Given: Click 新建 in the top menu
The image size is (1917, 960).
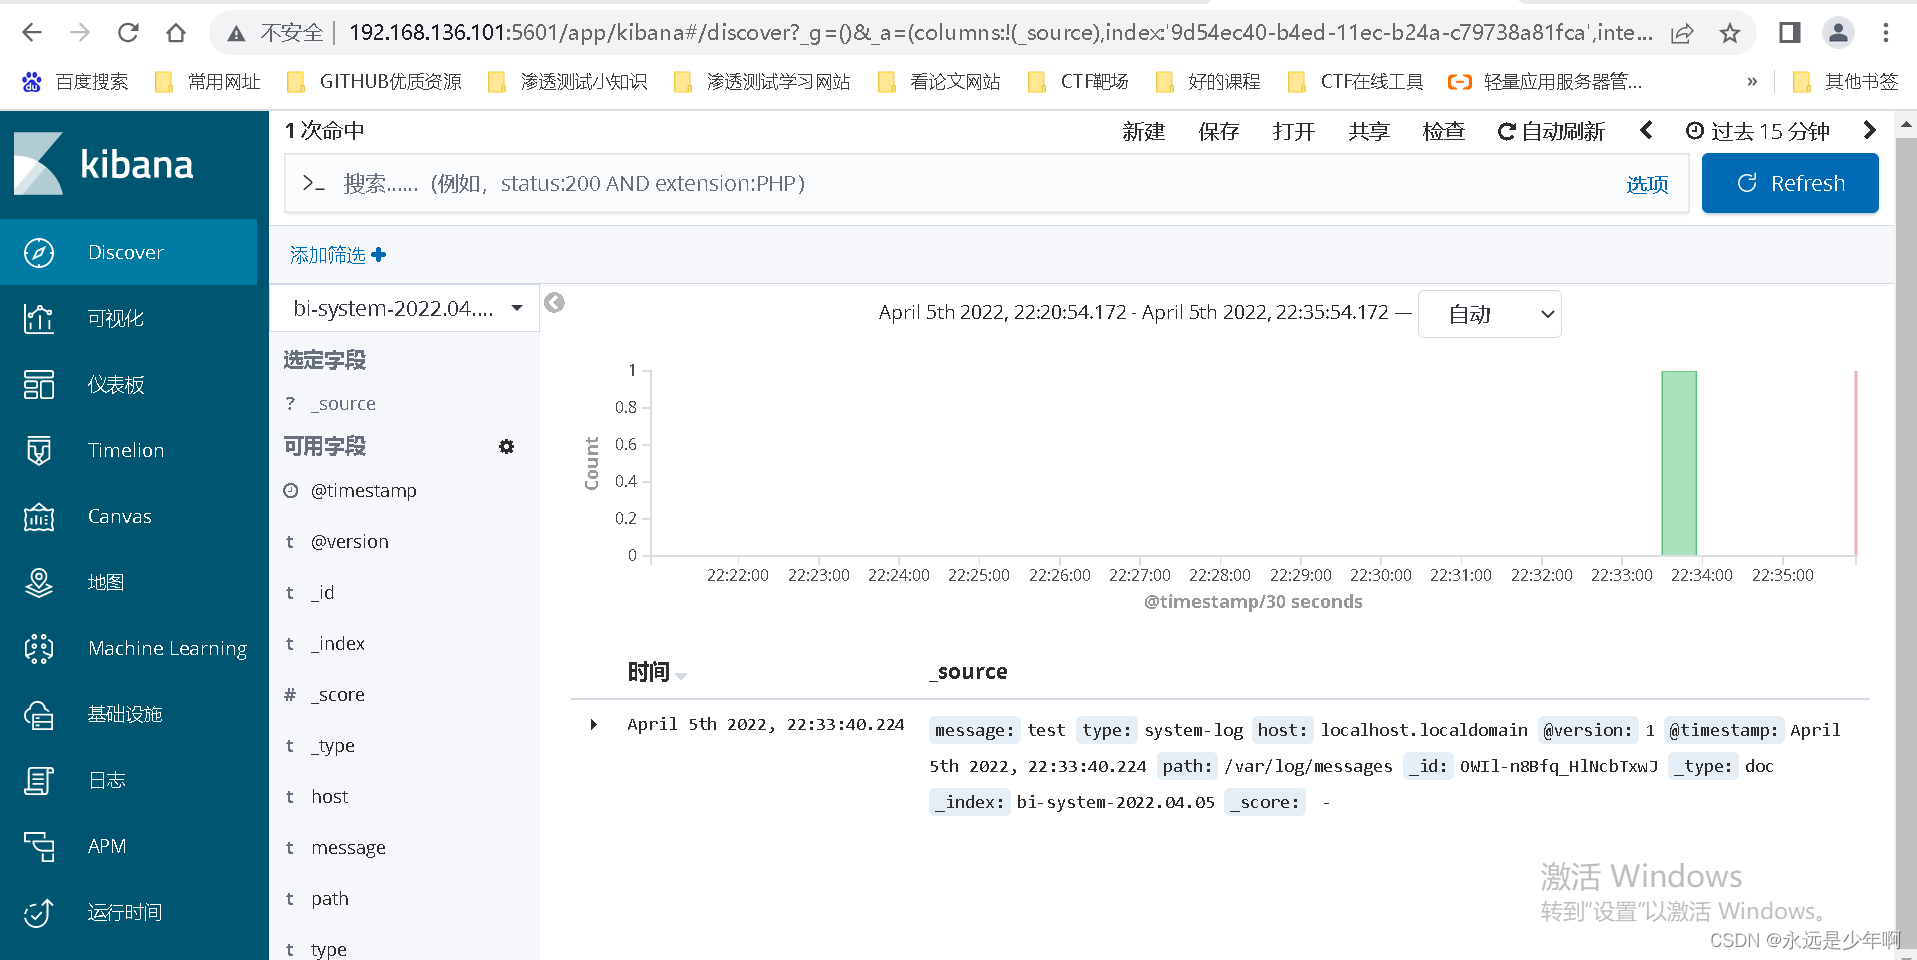Looking at the screenshot, I should click(x=1144, y=131).
